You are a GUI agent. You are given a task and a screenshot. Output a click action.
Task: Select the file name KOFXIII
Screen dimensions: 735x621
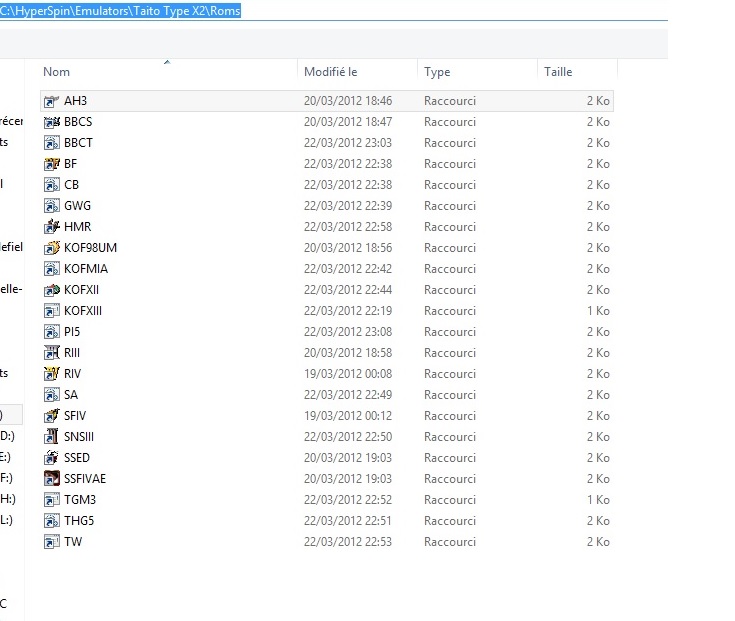coord(83,311)
